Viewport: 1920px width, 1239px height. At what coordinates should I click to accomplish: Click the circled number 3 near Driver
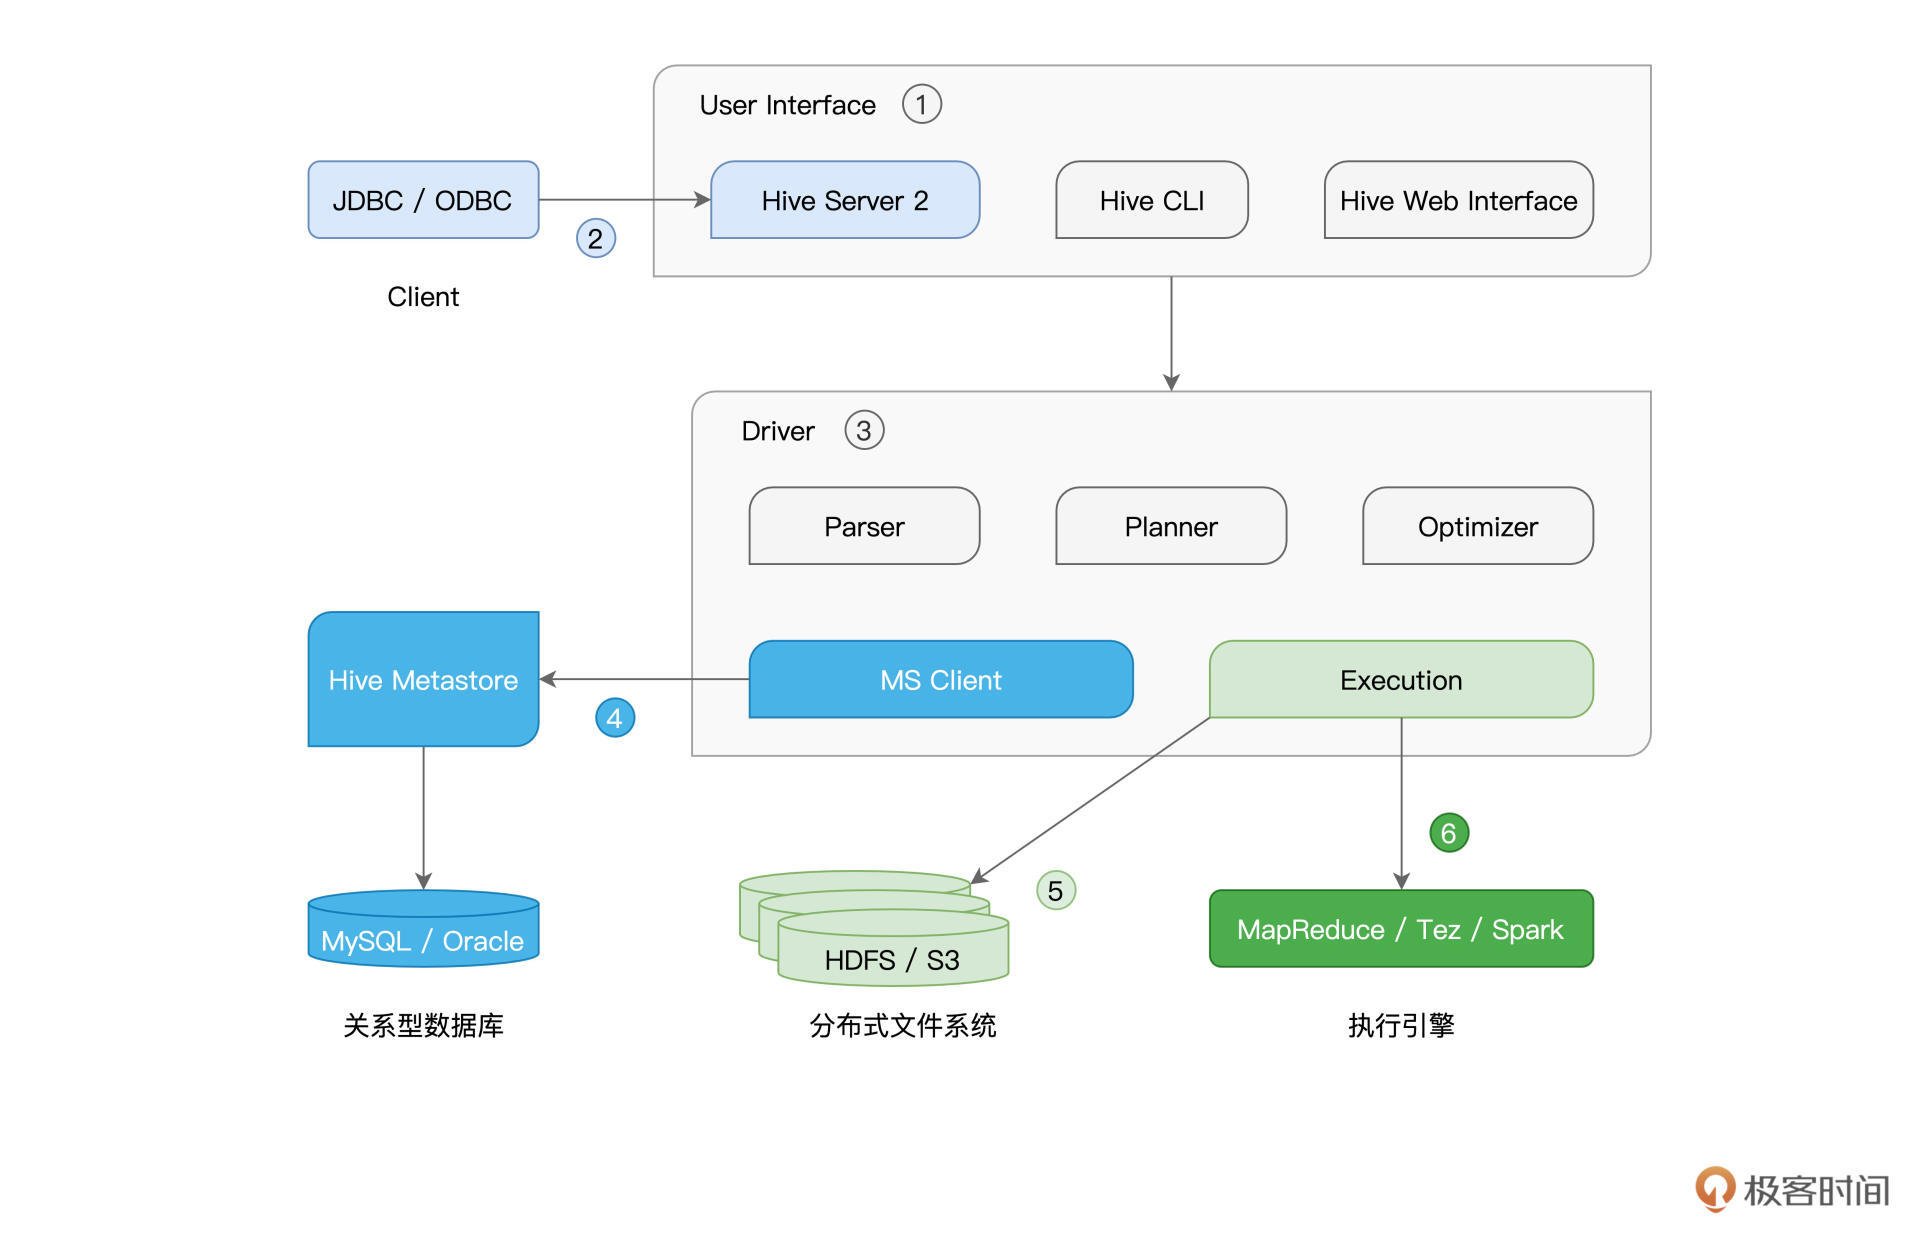(x=864, y=431)
